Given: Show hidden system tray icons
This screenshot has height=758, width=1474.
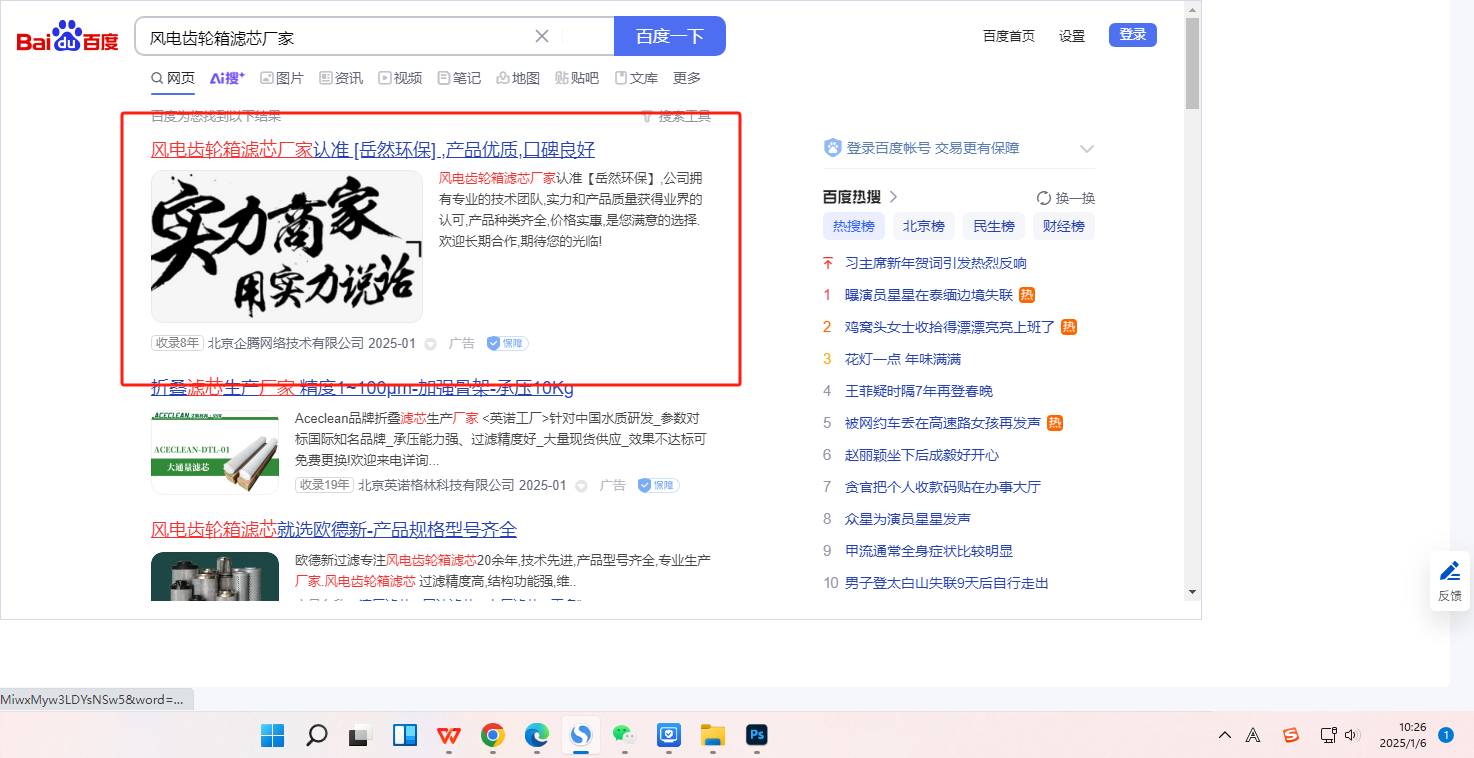Looking at the screenshot, I should tap(1224, 735).
